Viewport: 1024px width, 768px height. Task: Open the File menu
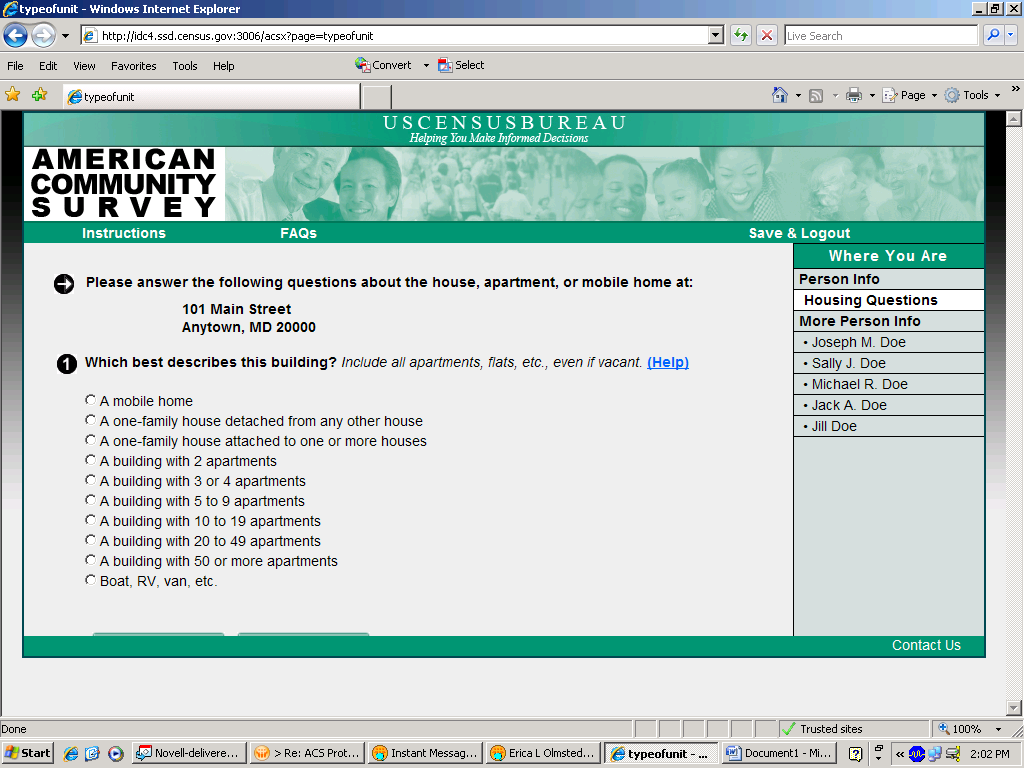[x=15, y=66]
